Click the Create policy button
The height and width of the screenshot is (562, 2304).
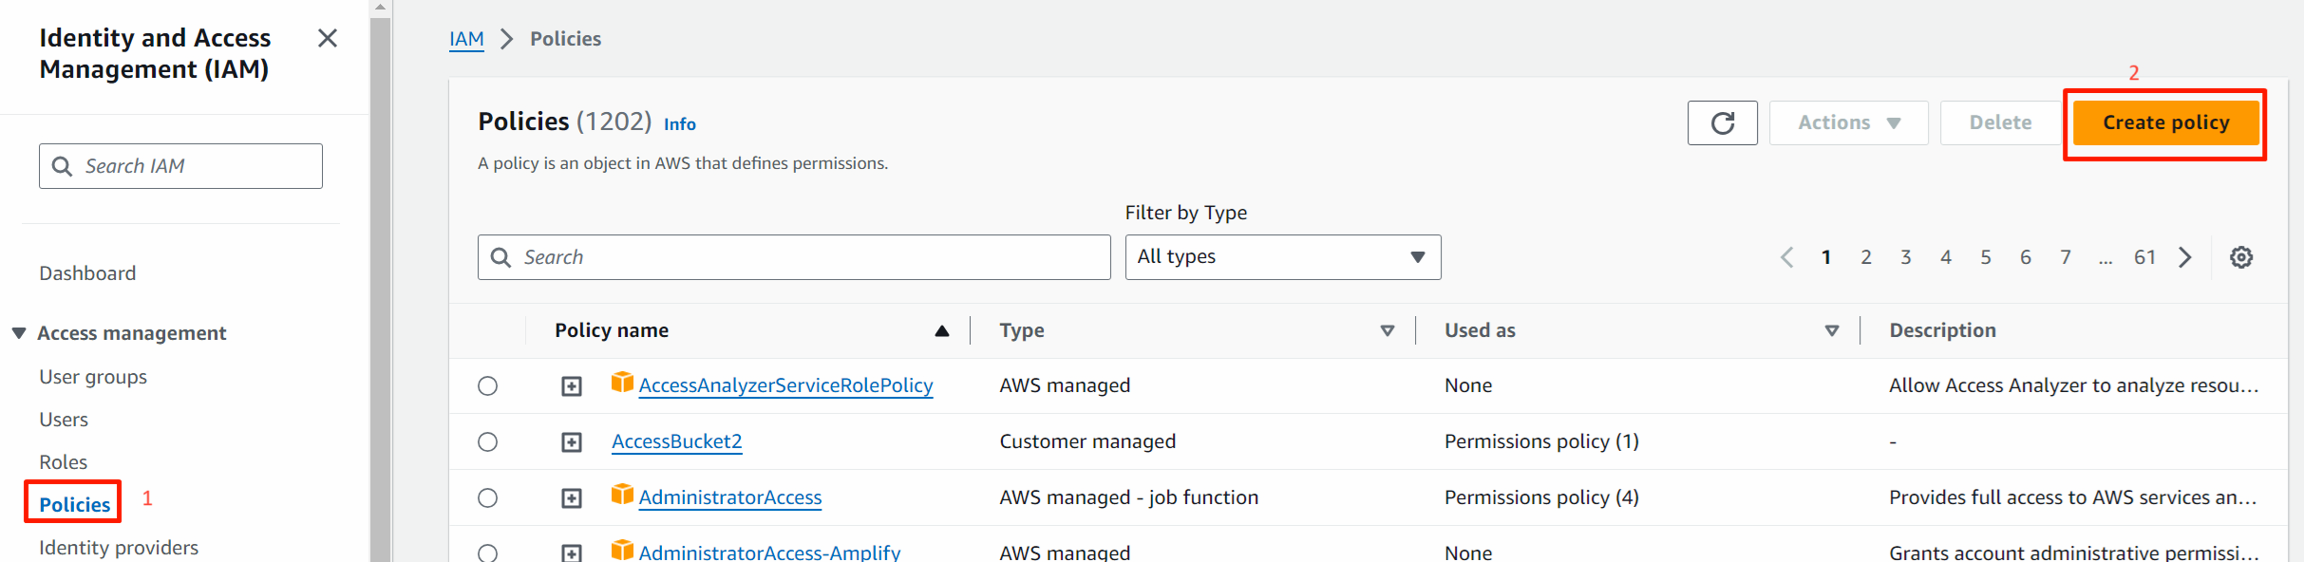pyautogui.click(x=2165, y=123)
